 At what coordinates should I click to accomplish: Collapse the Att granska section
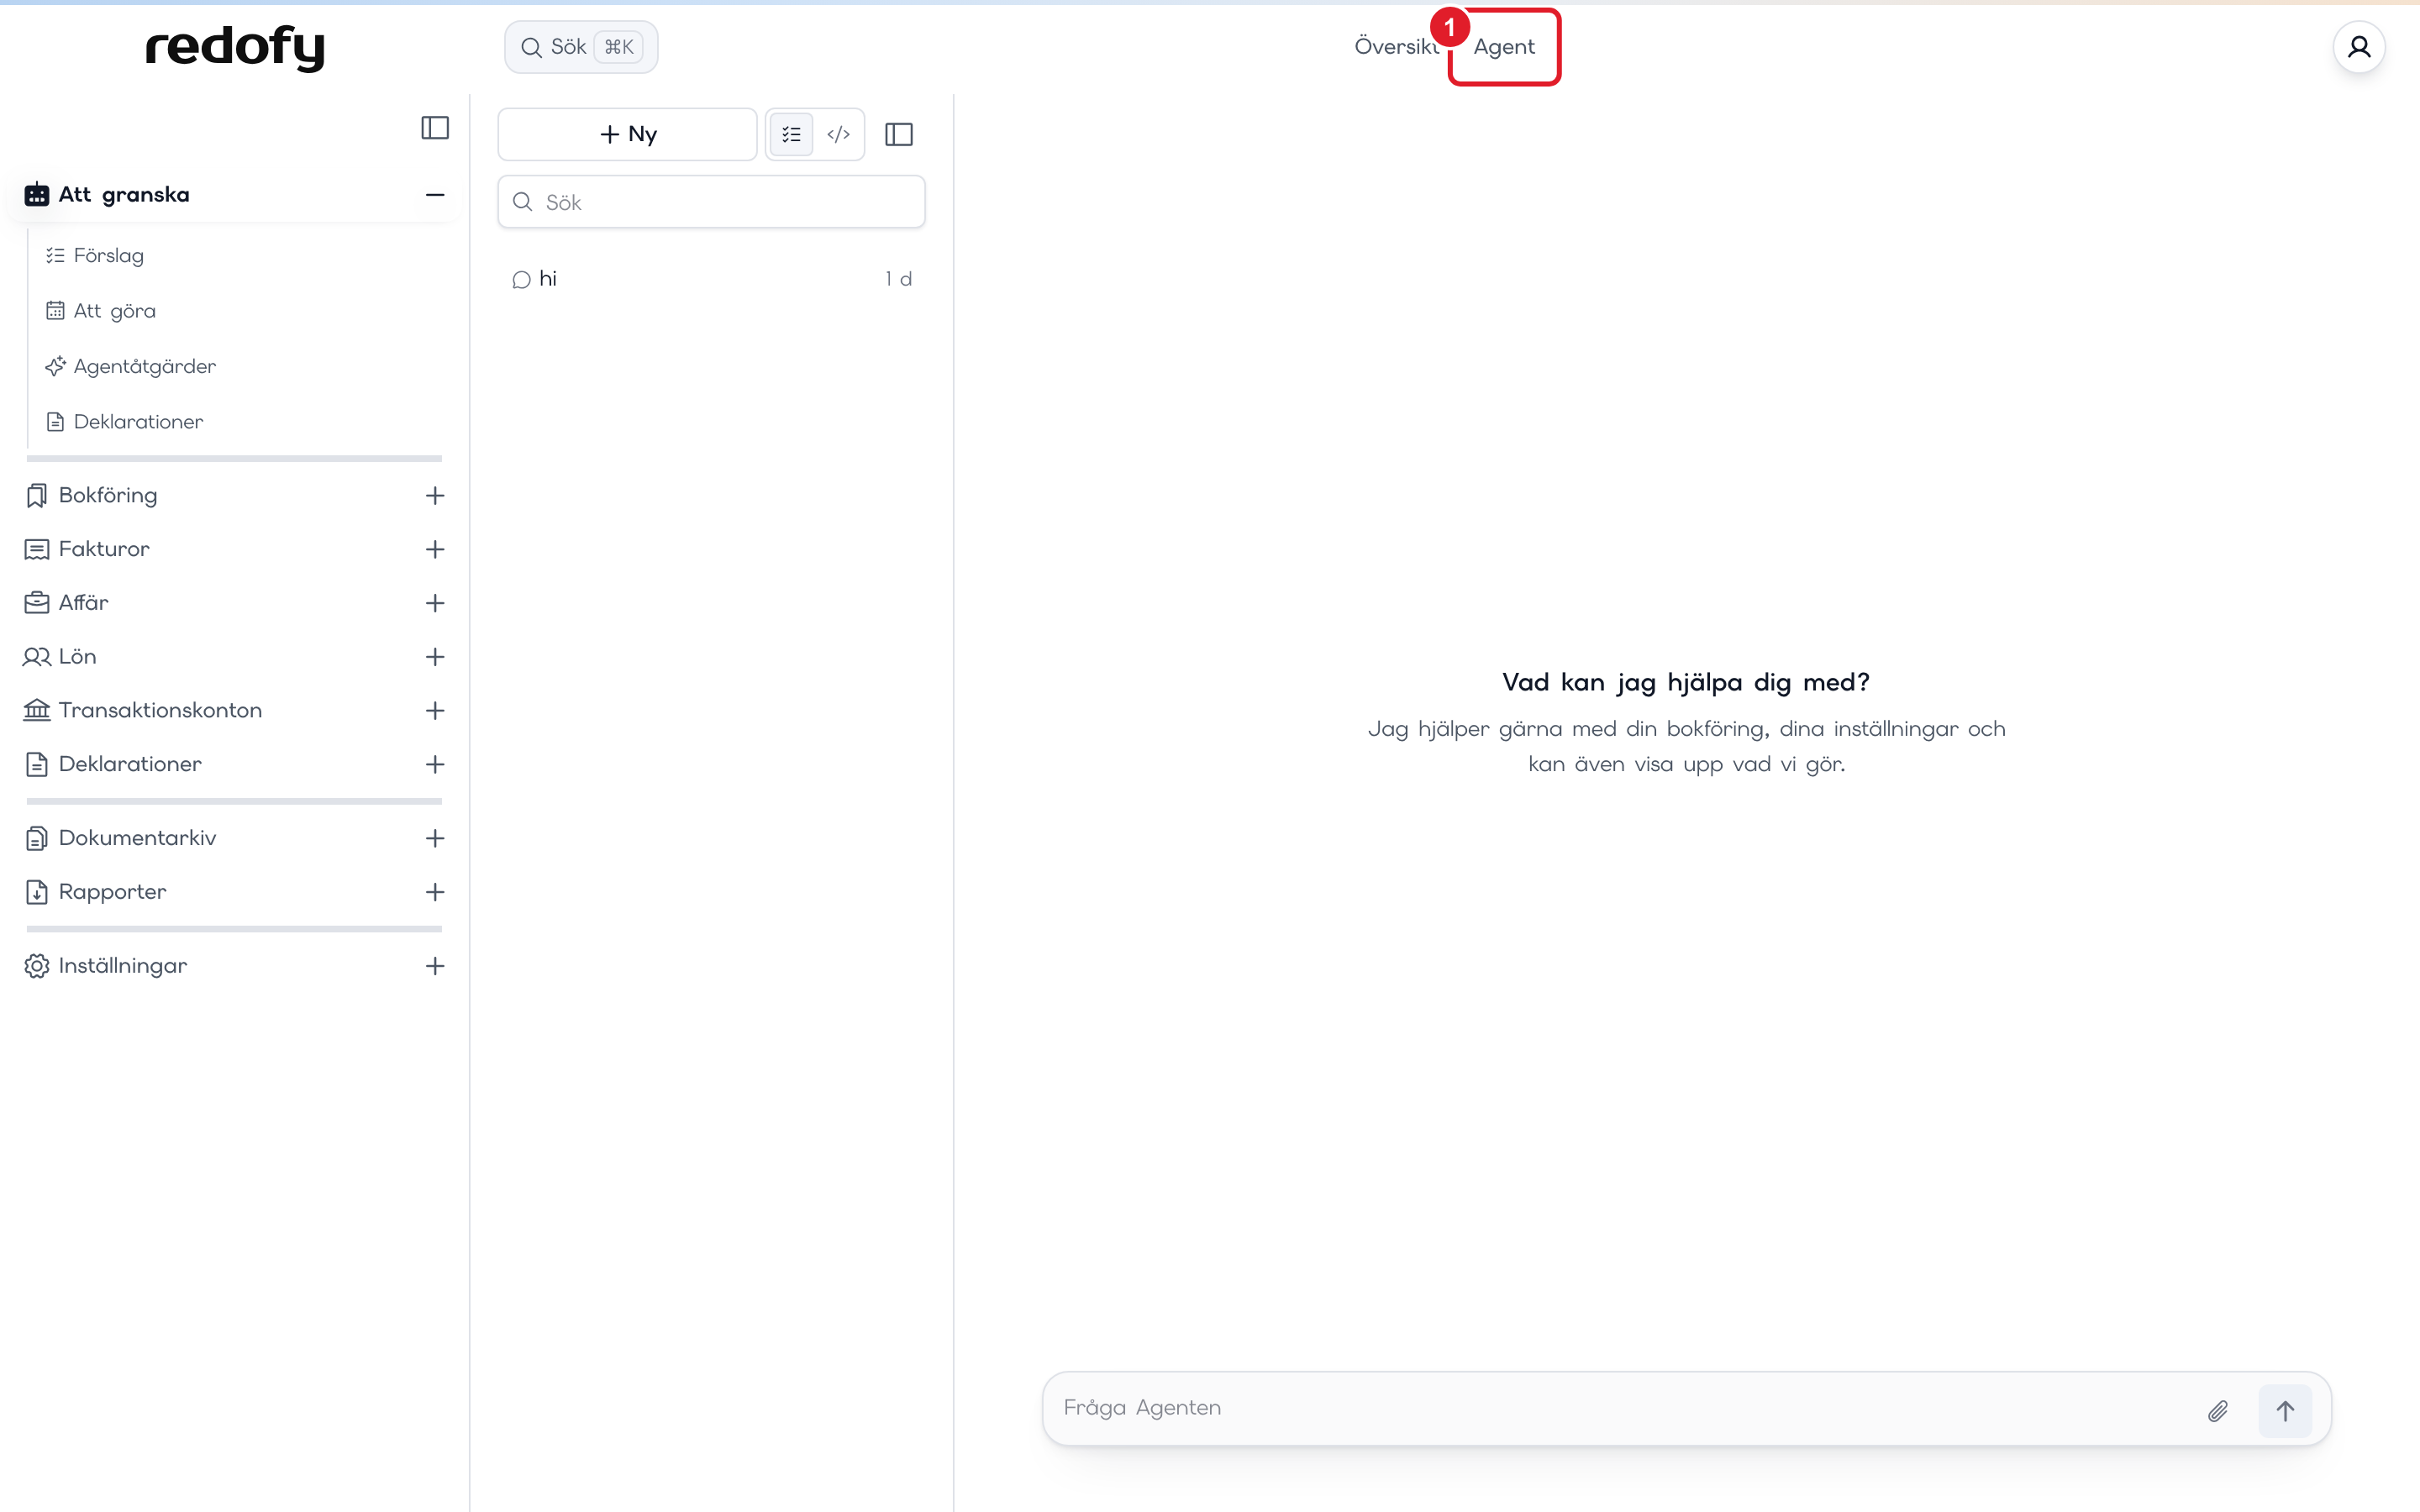tap(435, 195)
